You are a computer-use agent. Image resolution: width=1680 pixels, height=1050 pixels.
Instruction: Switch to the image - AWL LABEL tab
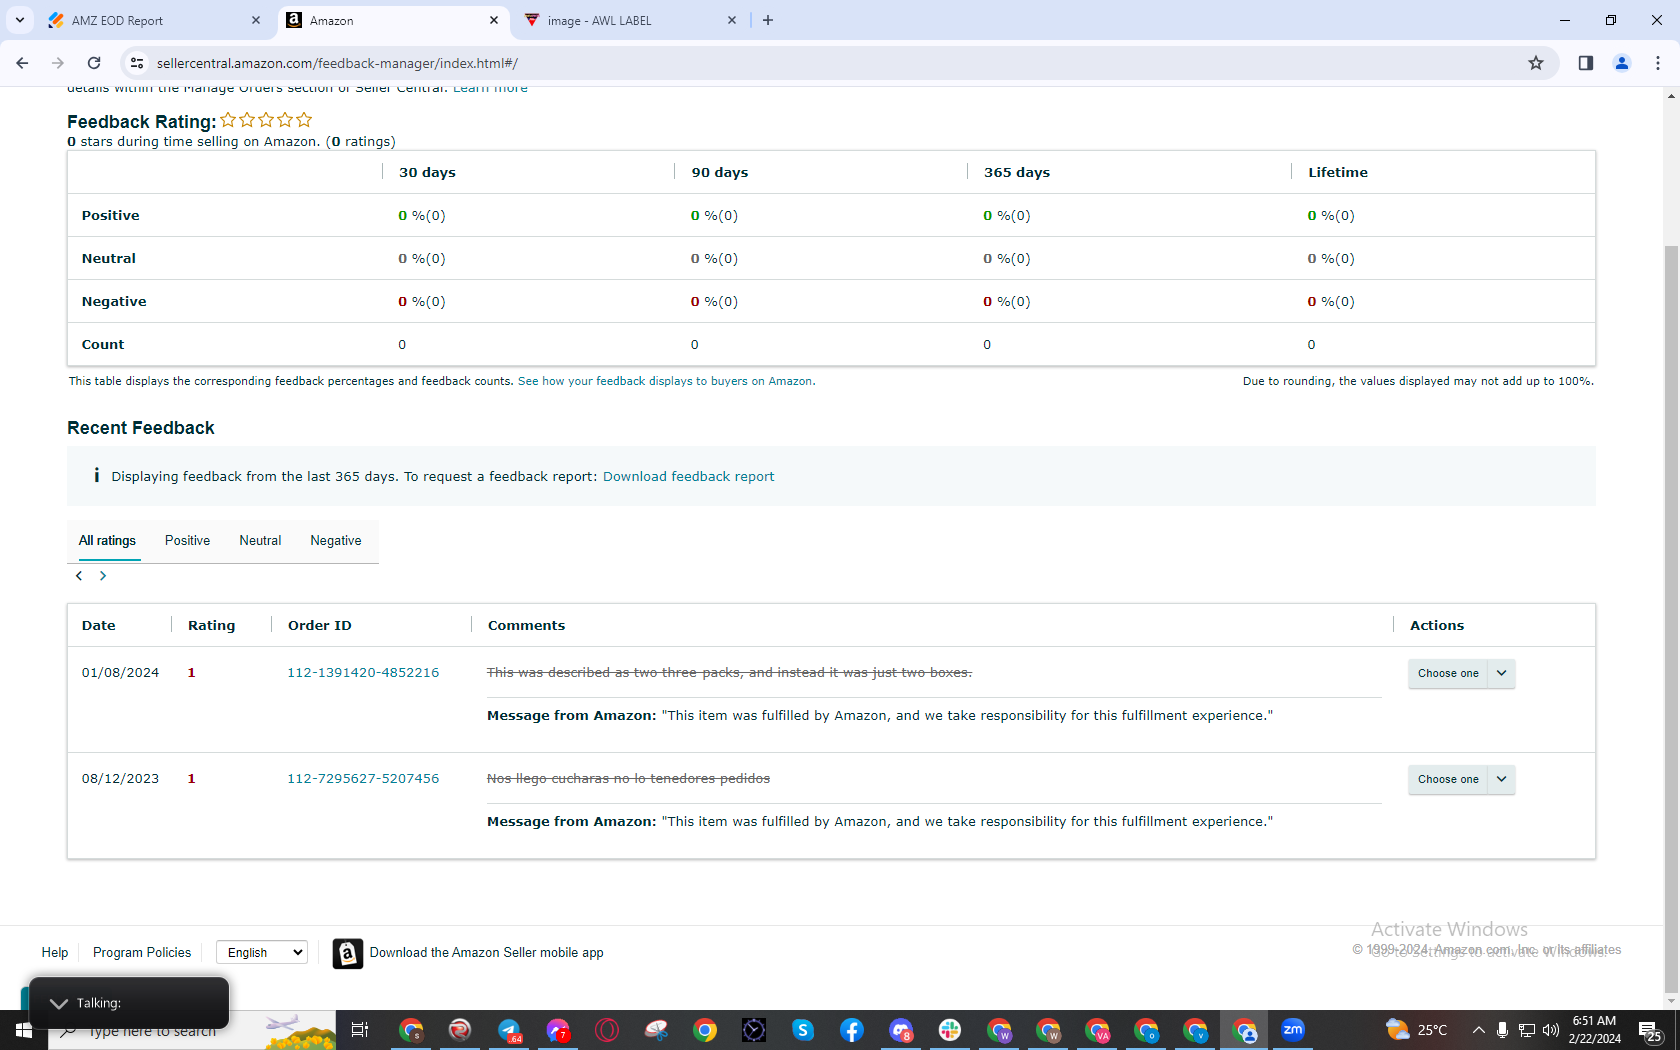click(628, 20)
